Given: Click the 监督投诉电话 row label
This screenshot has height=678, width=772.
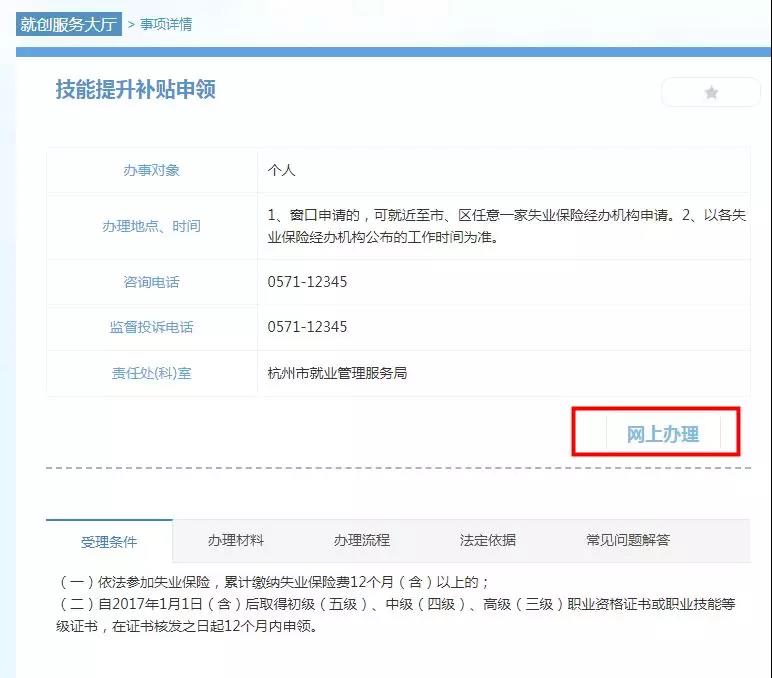Looking at the screenshot, I should pyautogui.click(x=152, y=327).
